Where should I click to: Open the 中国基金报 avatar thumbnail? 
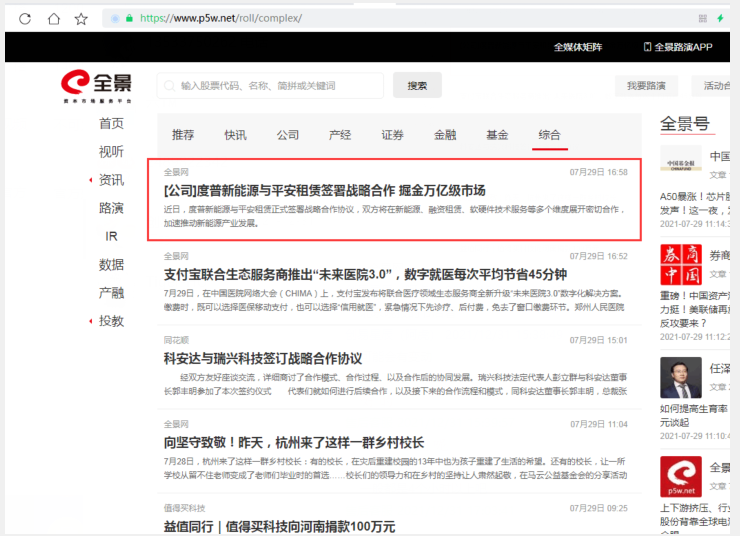coord(681,159)
